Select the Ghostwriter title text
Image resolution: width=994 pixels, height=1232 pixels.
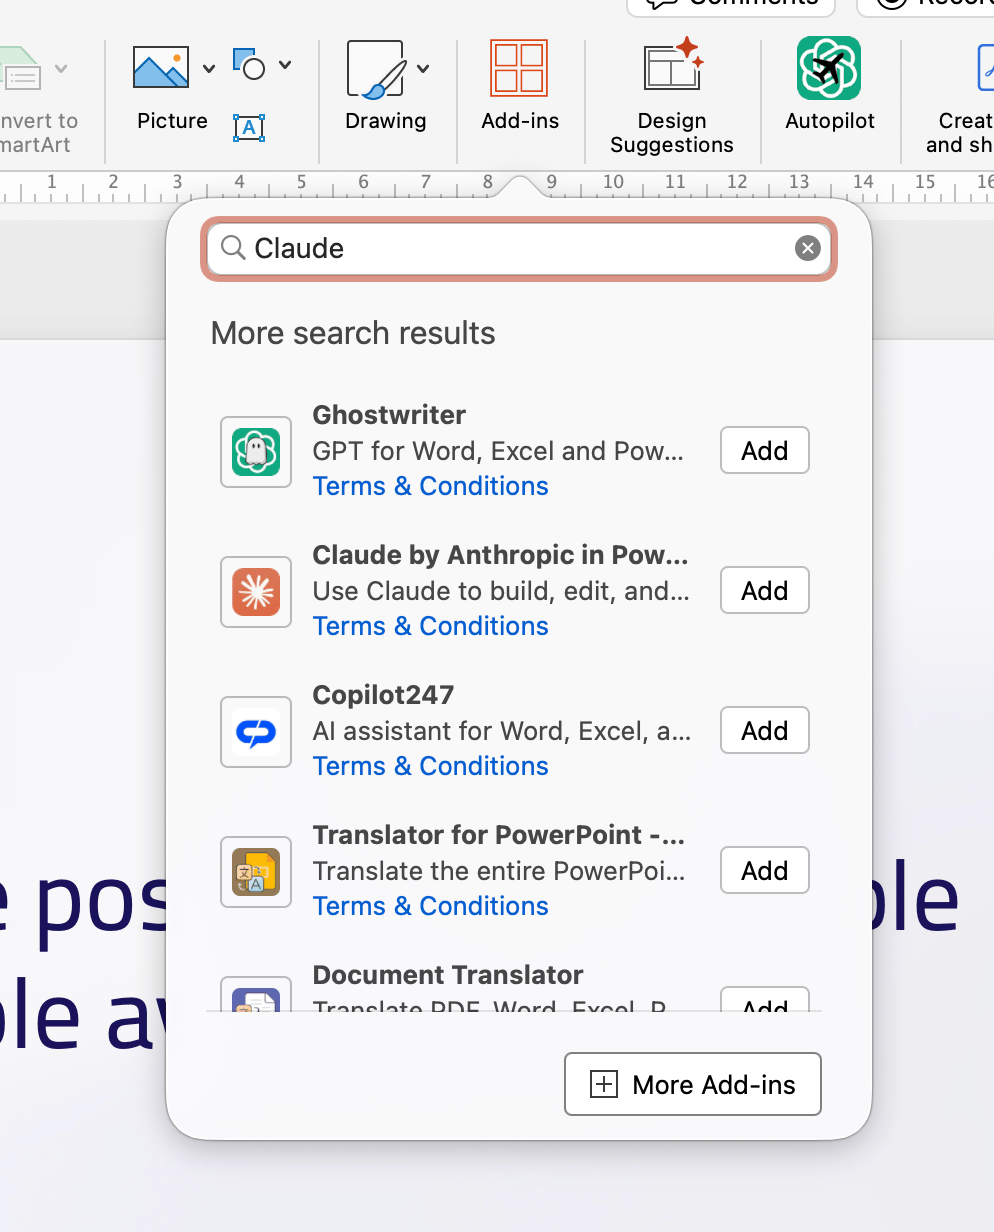click(x=389, y=415)
